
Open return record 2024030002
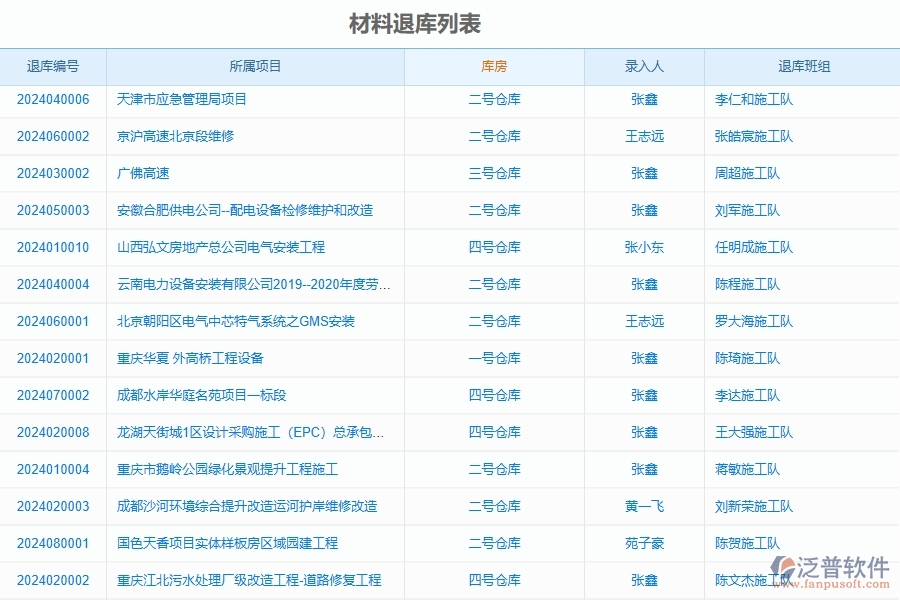(52, 173)
